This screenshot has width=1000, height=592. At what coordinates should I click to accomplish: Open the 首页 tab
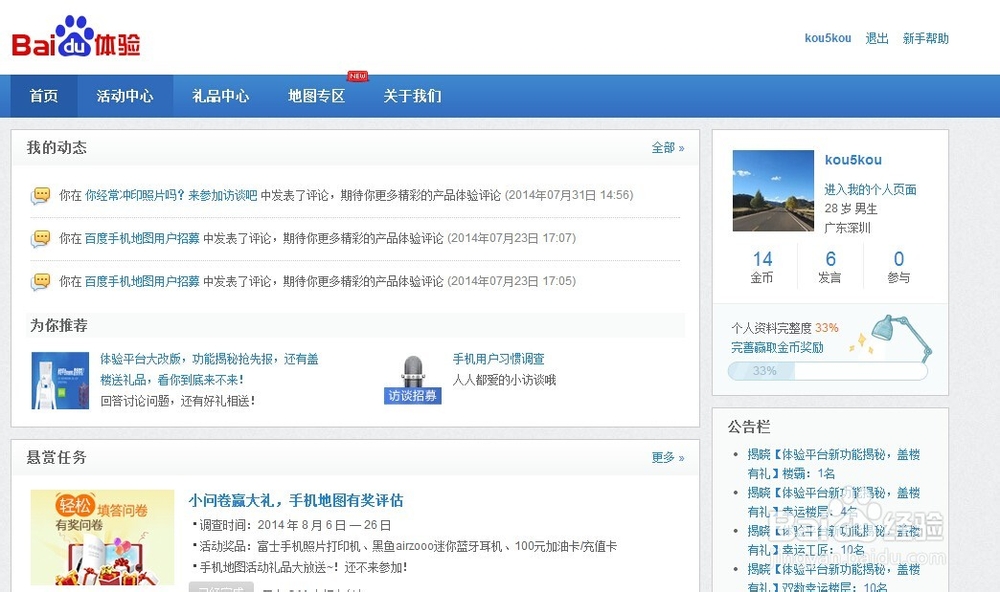(x=44, y=96)
